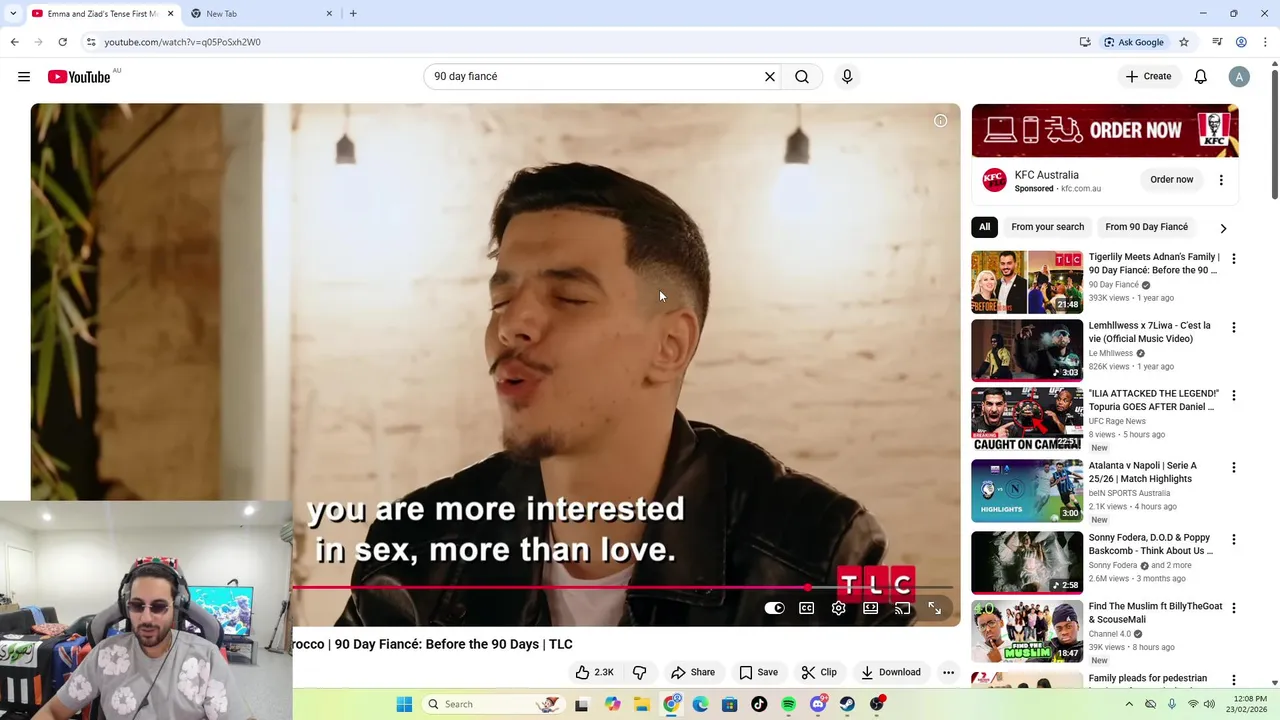Start voice search with the microphone
Viewport: 1280px width, 720px height.
click(x=847, y=76)
